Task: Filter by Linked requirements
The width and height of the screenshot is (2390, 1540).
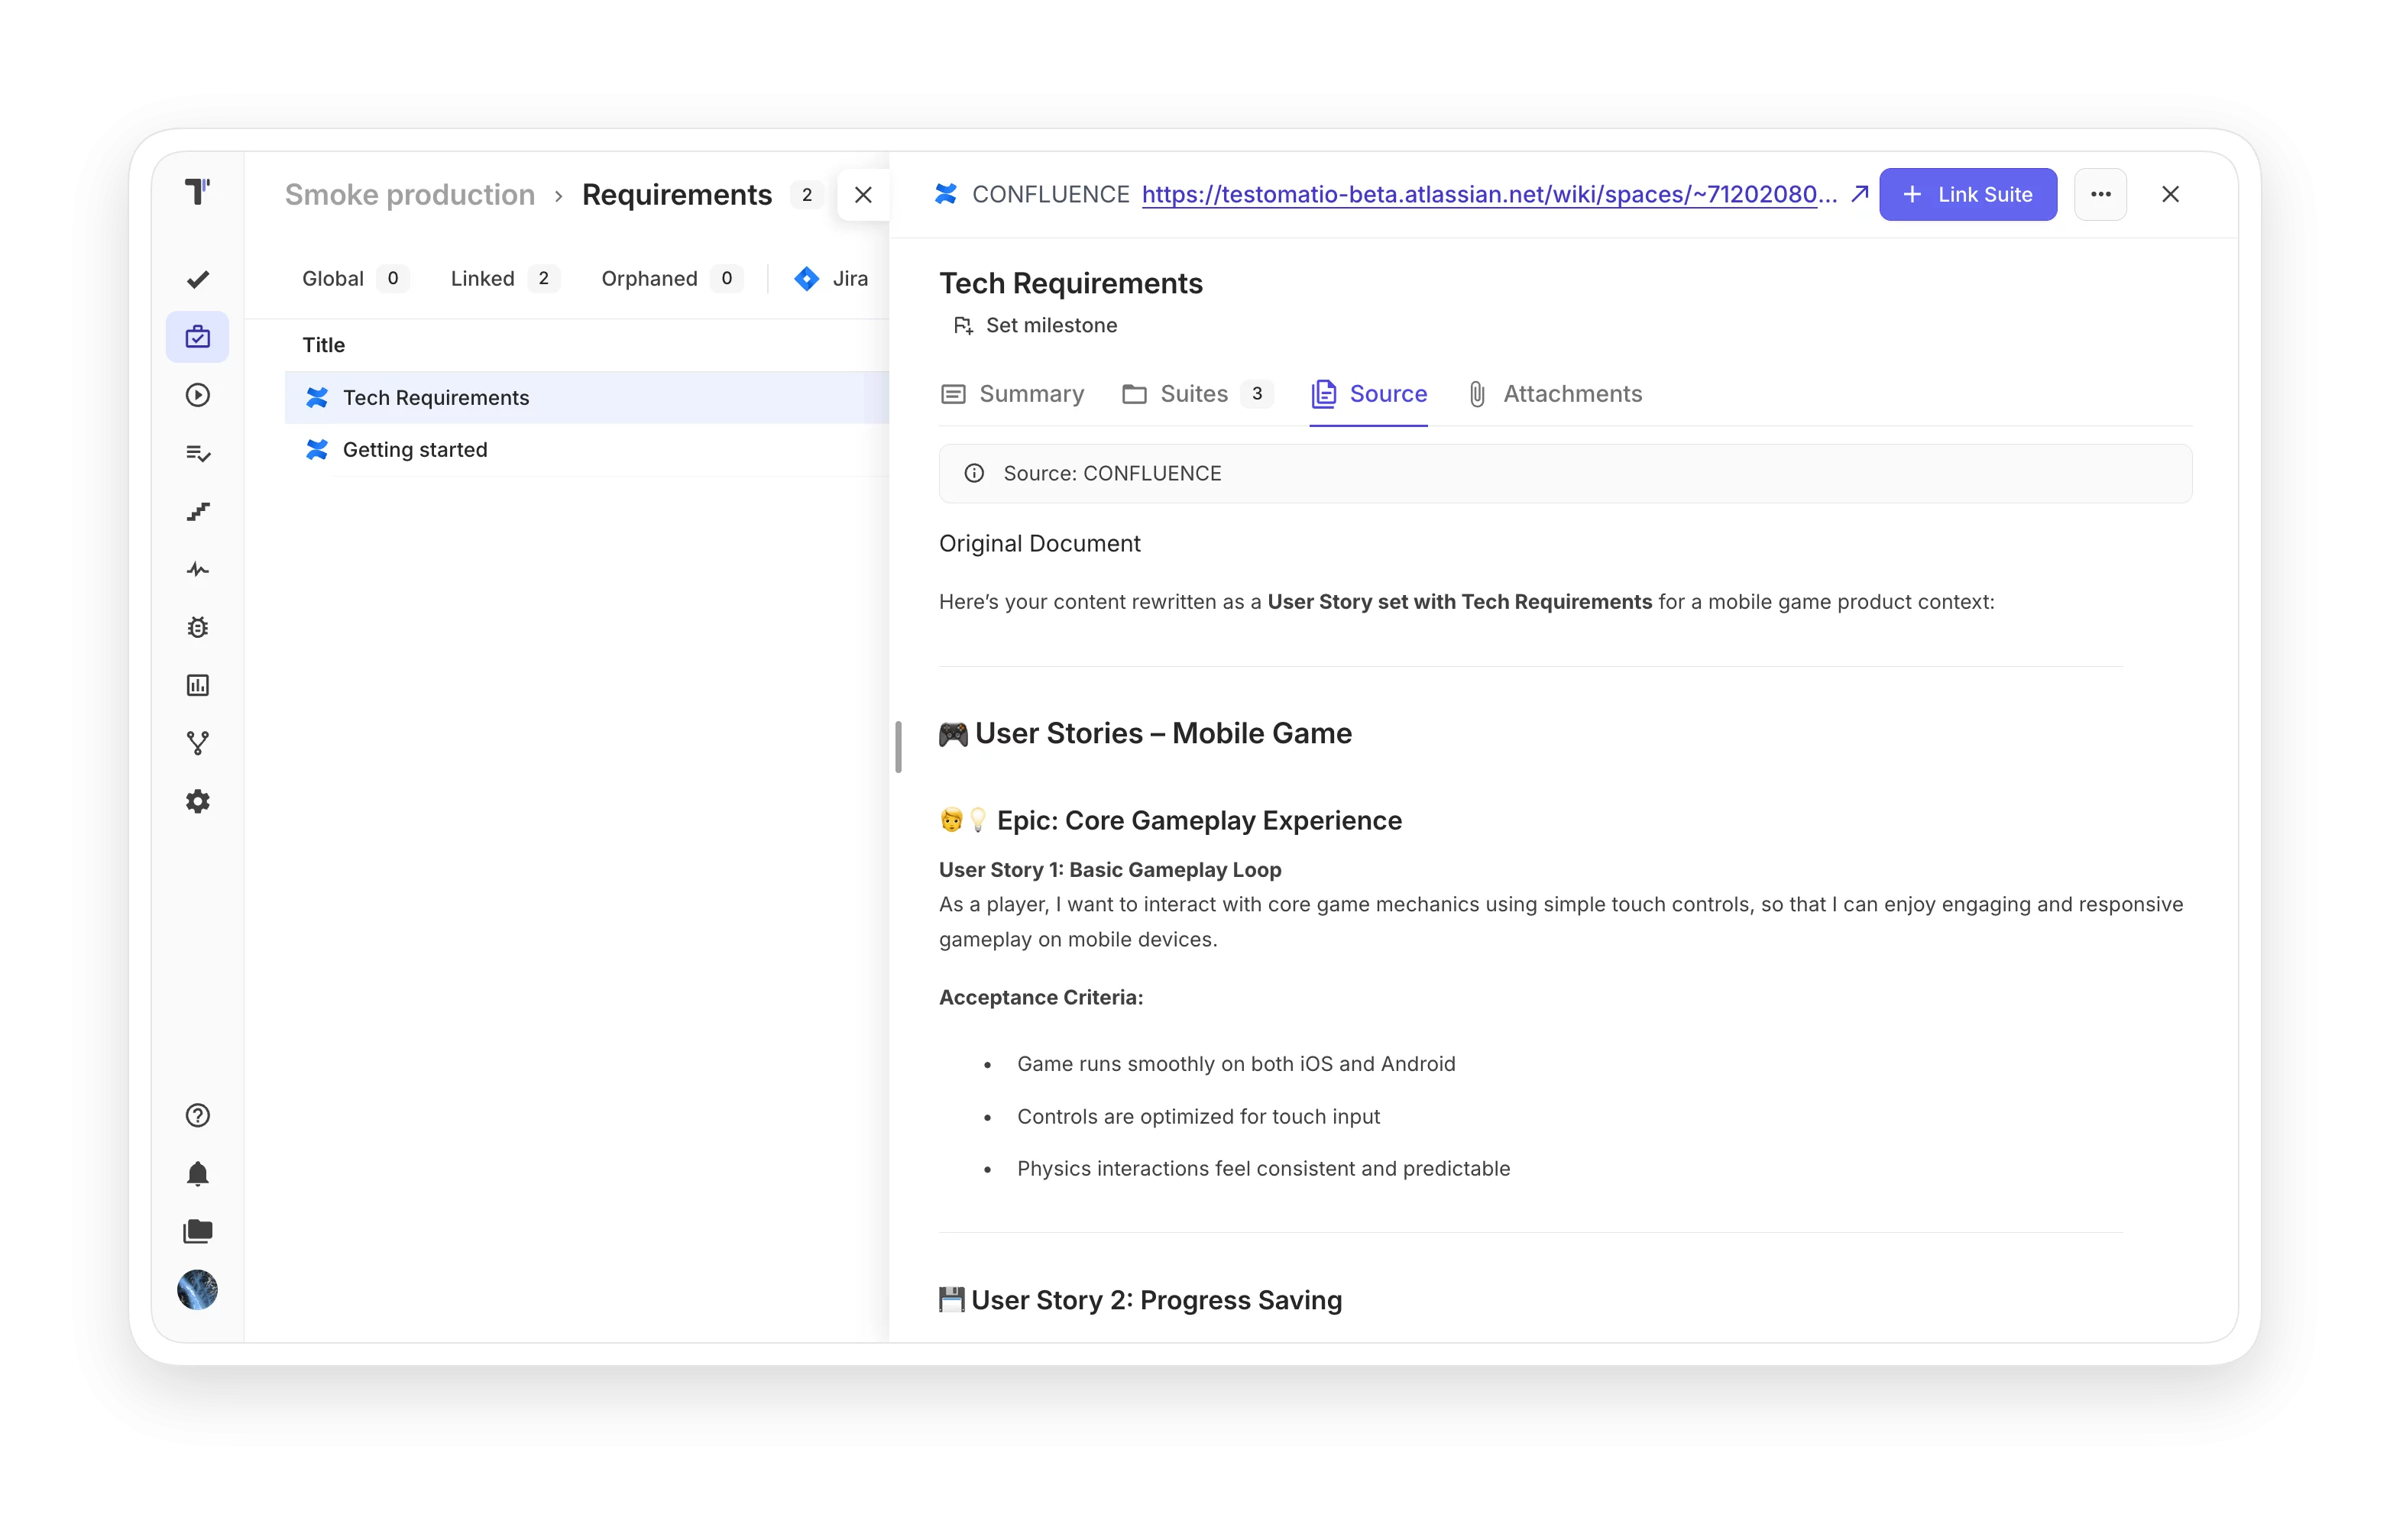Action: click(503, 278)
